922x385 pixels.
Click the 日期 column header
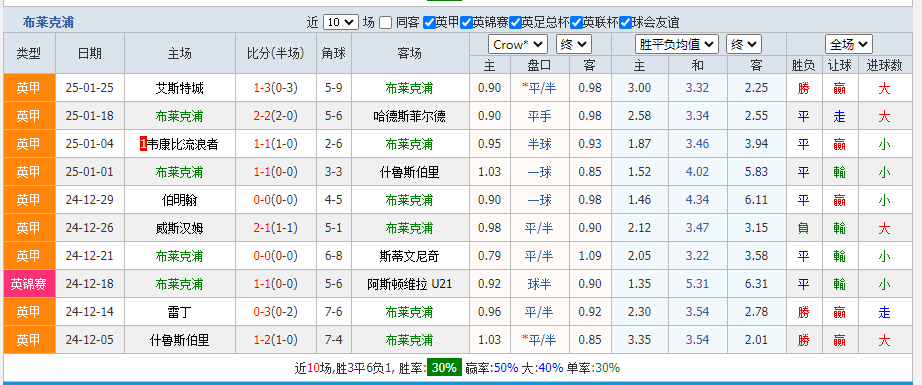pos(90,53)
